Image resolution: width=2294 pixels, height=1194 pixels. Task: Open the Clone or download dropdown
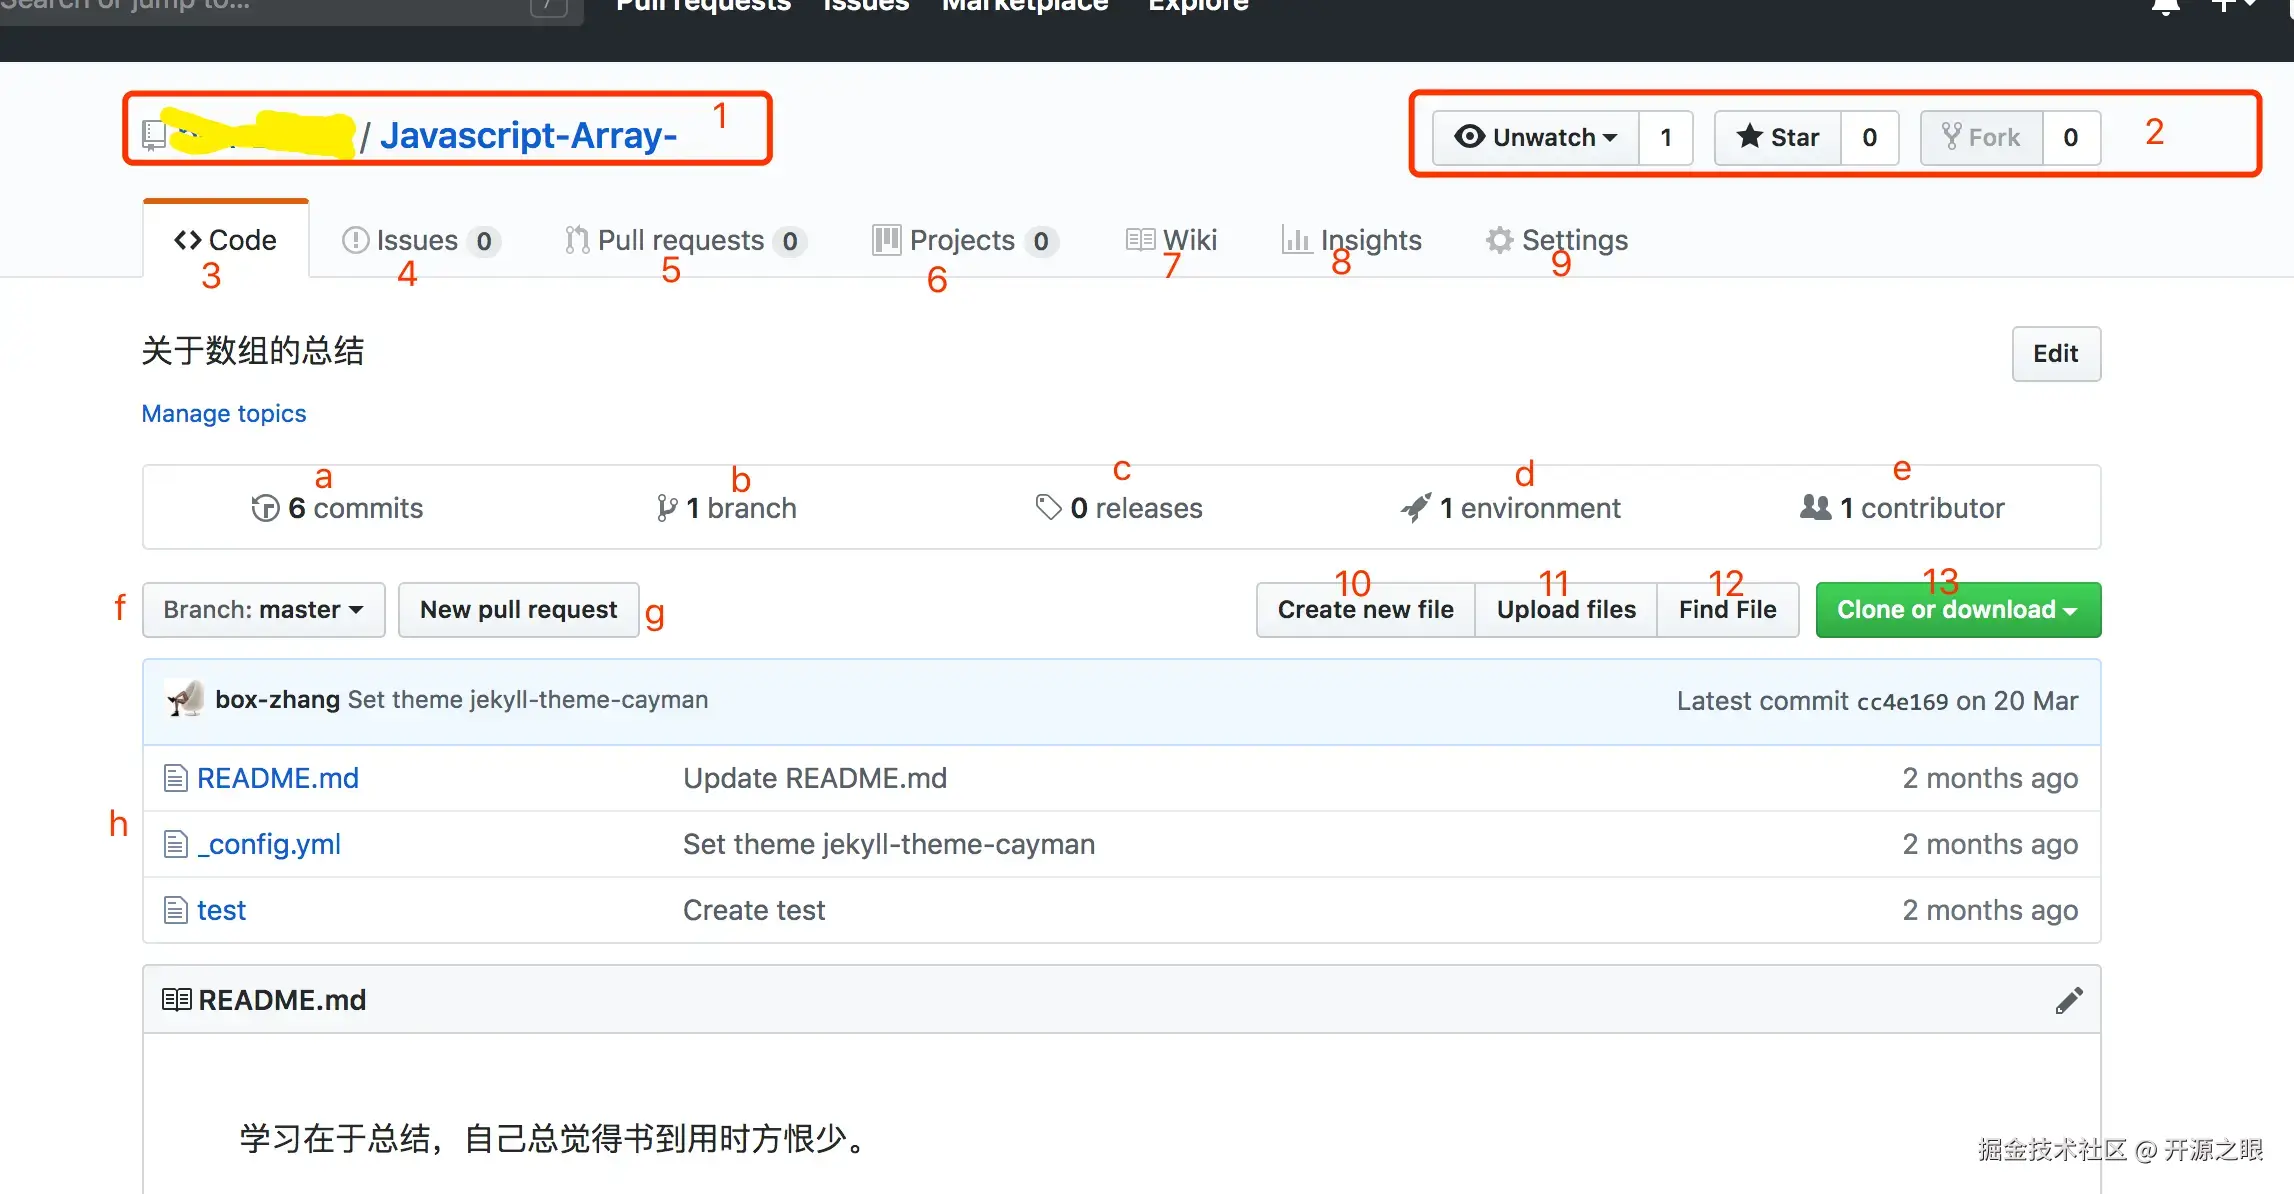(1957, 610)
